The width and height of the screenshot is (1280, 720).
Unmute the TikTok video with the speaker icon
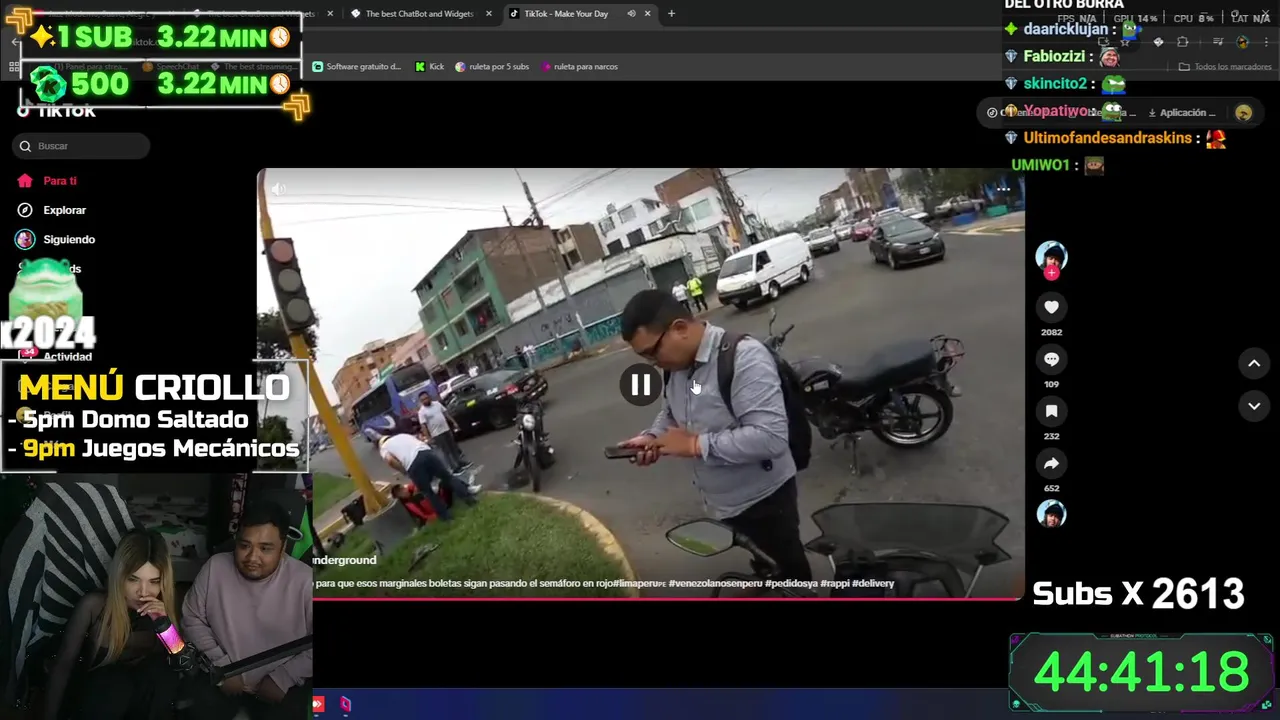(279, 188)
